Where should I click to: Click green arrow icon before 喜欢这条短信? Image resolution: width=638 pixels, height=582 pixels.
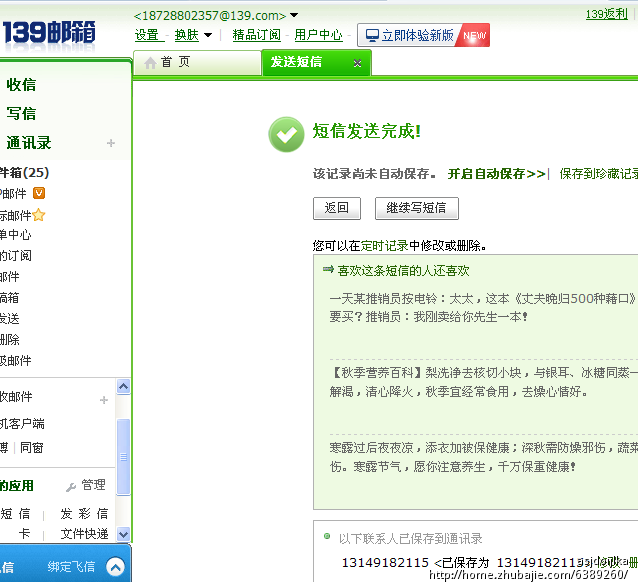pos(328,269)
